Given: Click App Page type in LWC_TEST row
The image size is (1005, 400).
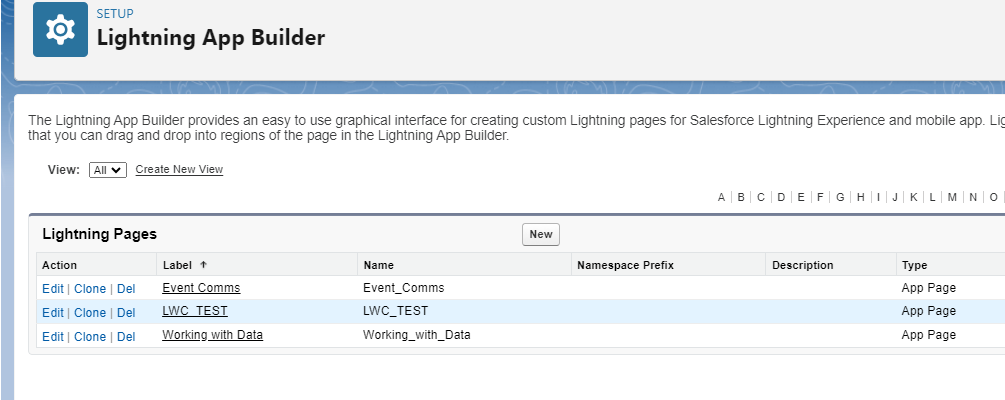Looking at the screenshot, I should tap(929, 311).
